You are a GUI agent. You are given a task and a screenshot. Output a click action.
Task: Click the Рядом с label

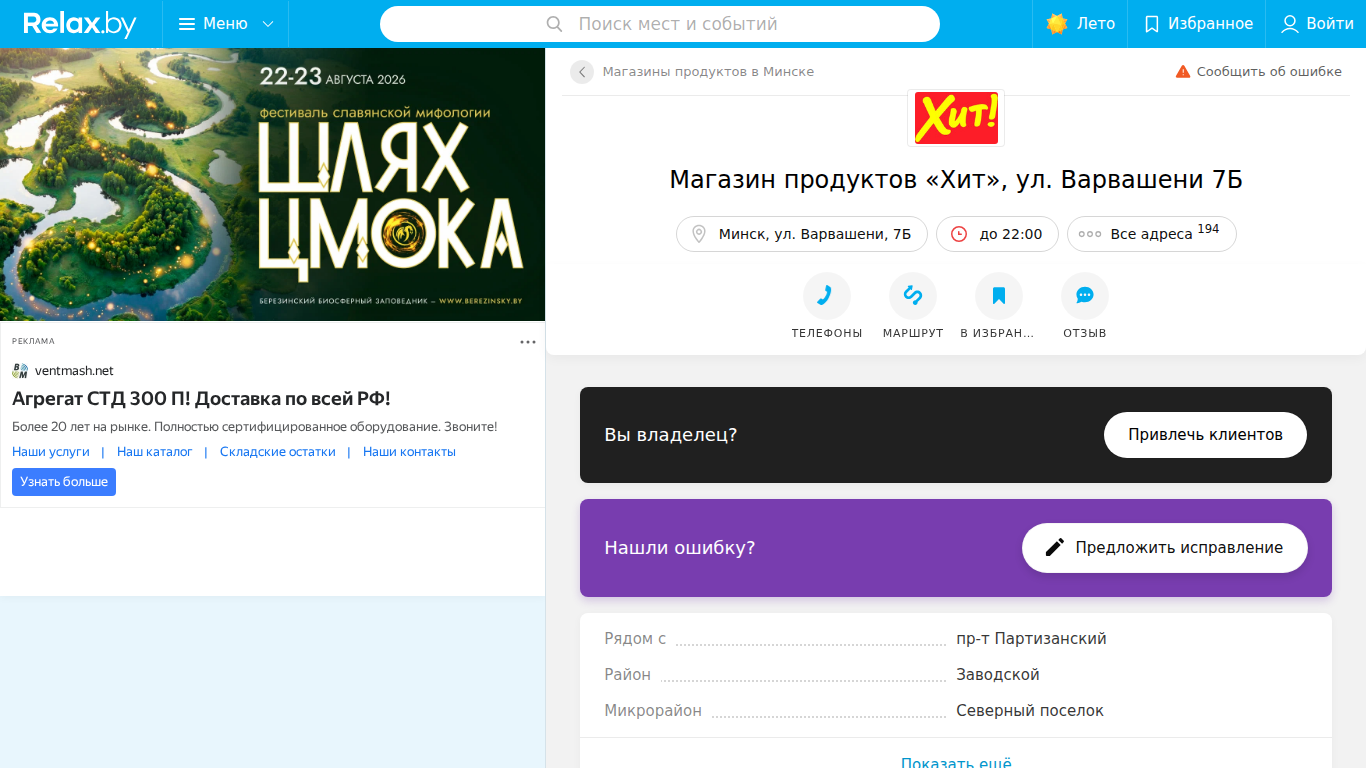tap(635, 639)
